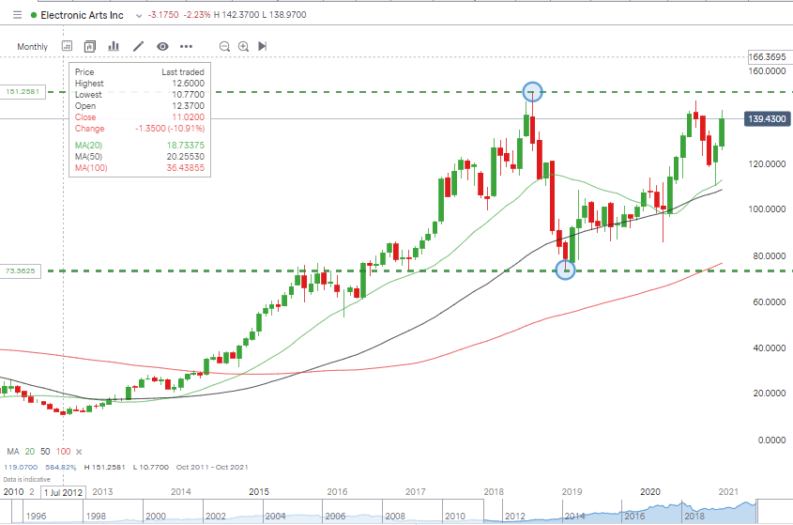Click the circled peak marker near 151
This screenshot has width=793, height=525.
(532, 92)
